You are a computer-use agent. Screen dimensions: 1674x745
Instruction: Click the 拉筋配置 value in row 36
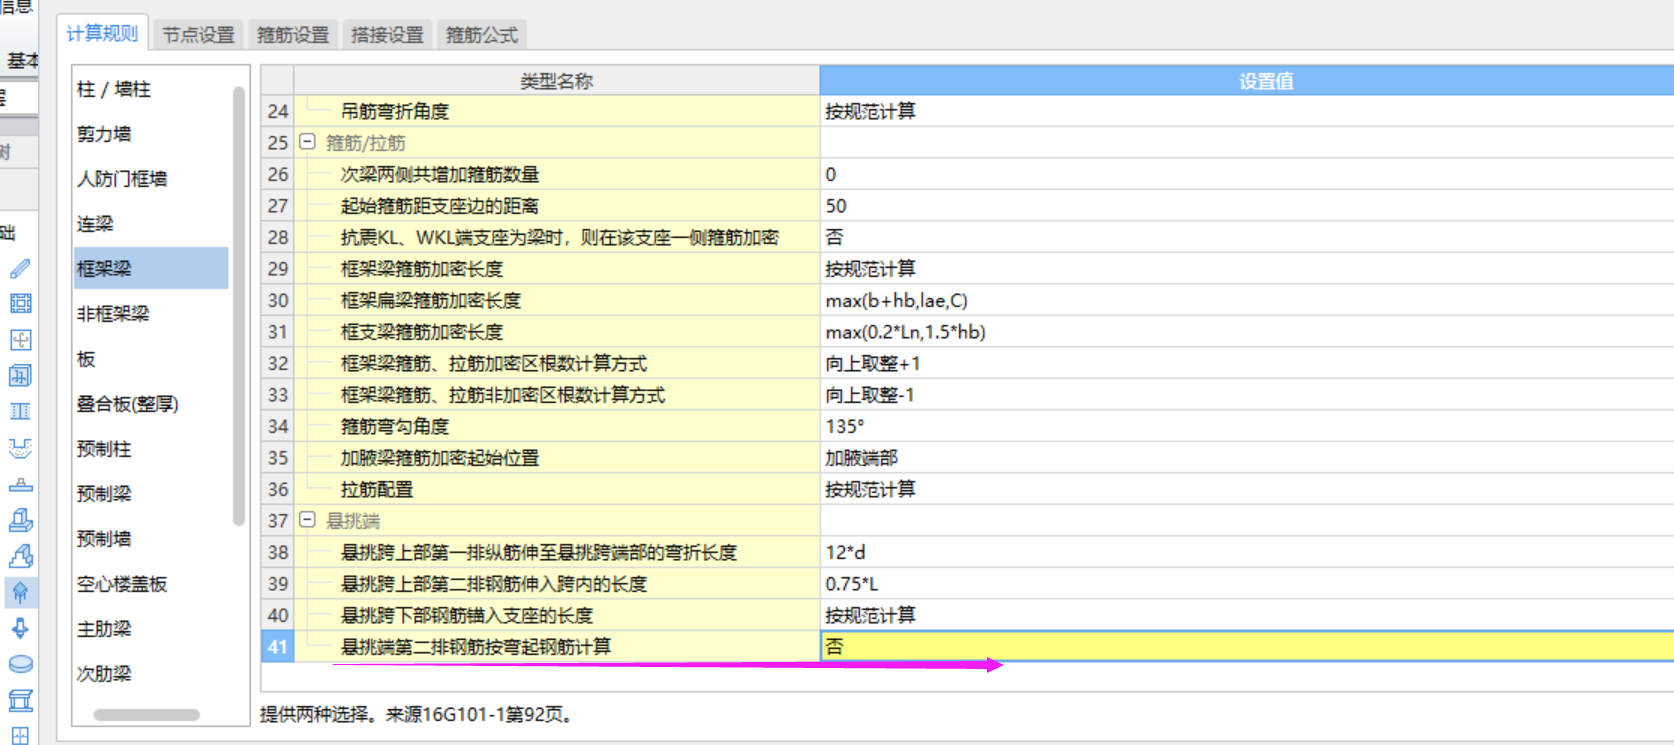click(x=1247, y=489)
